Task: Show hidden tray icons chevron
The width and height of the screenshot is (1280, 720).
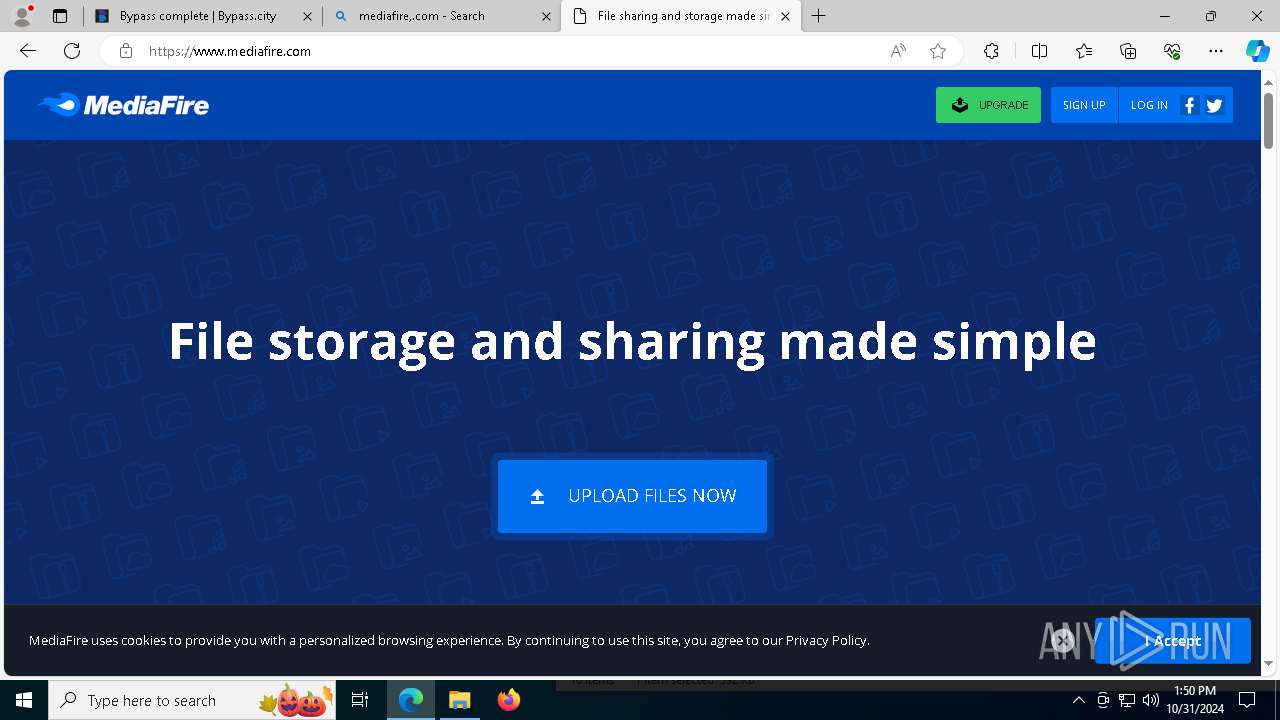Action: 1079,700
